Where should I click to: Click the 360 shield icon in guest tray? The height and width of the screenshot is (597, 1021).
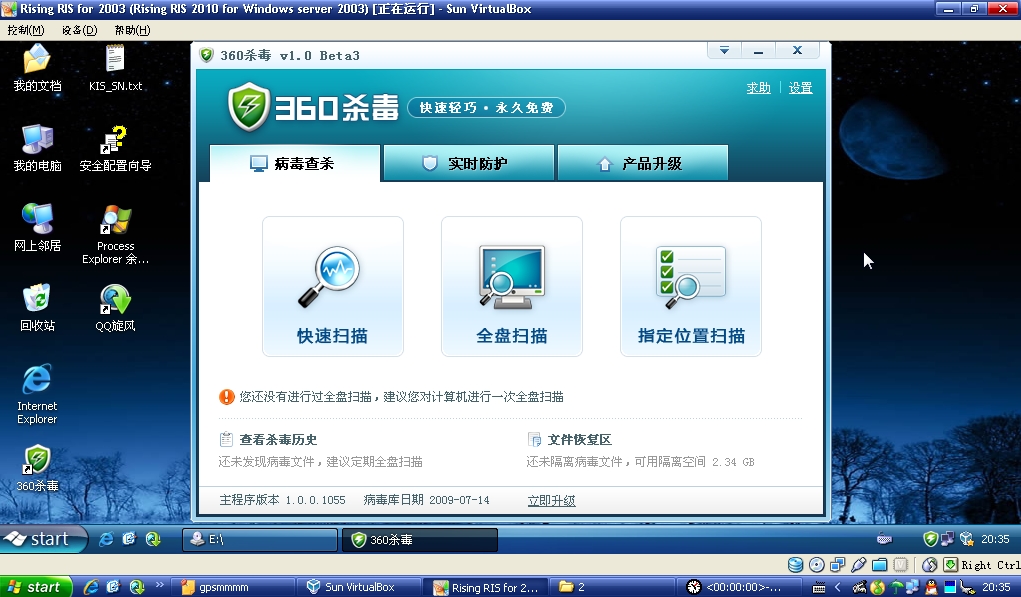coord(930,539)
